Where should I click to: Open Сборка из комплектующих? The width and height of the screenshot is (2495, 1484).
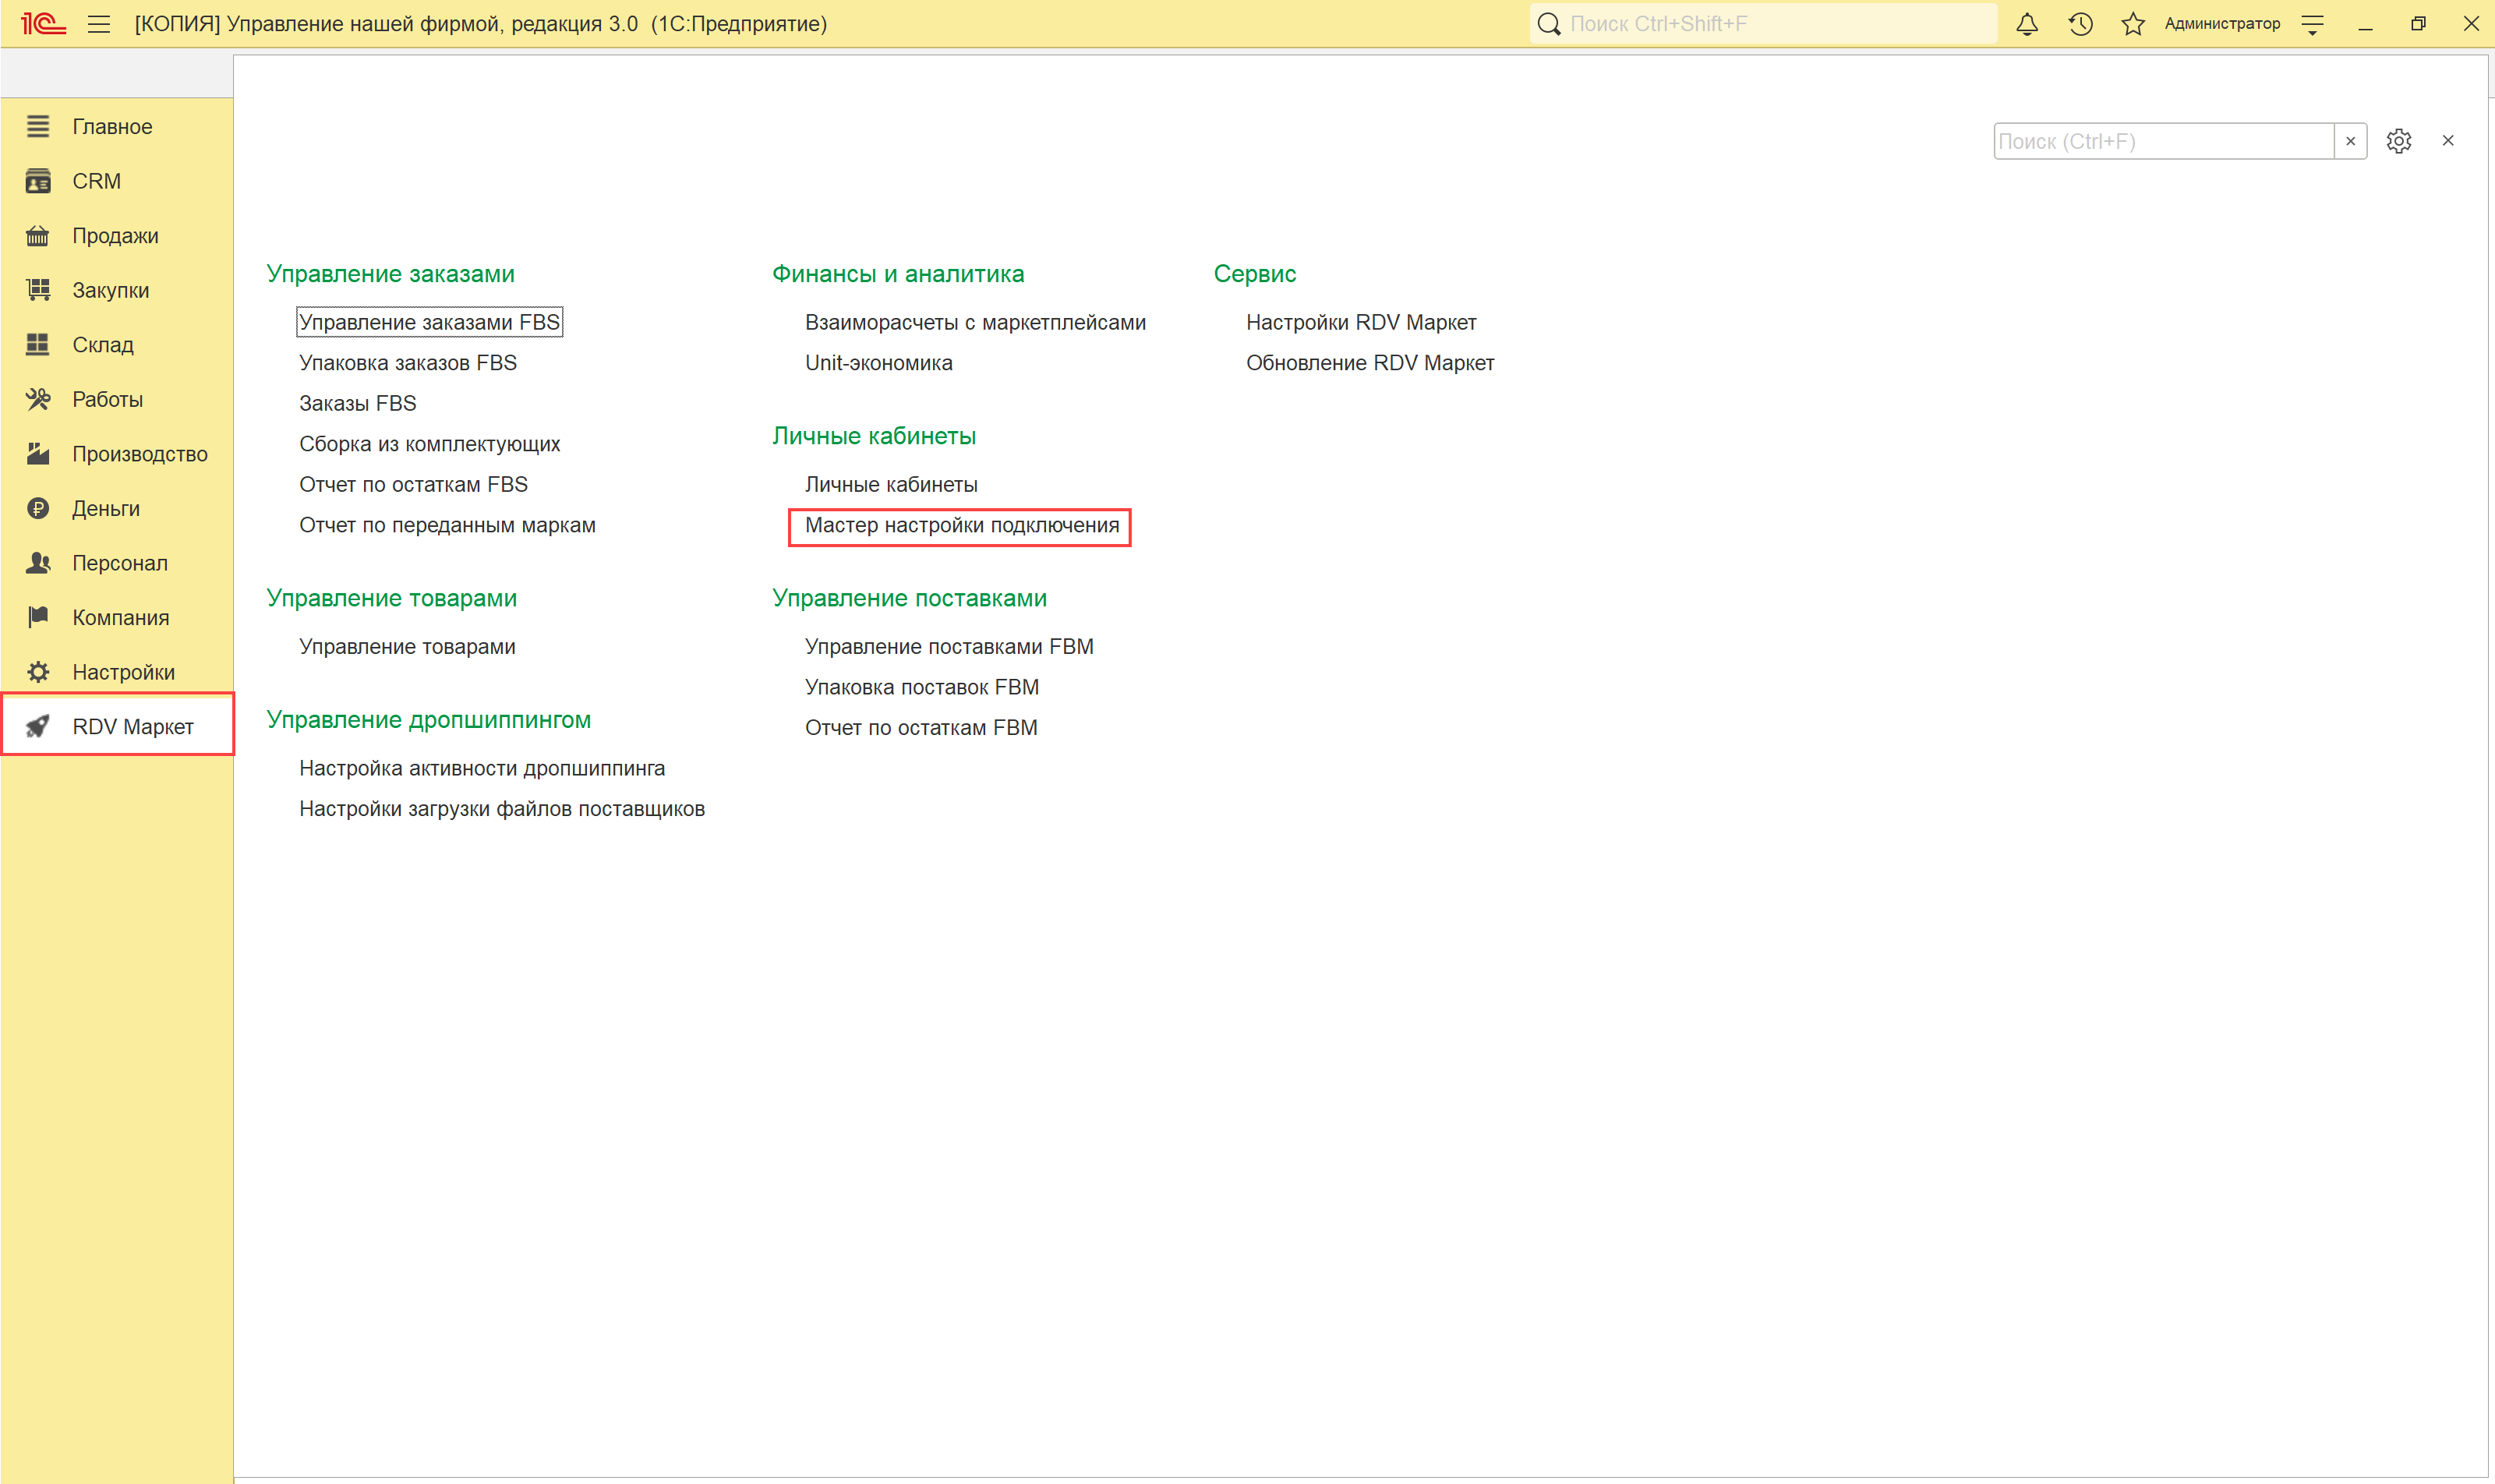coord(430,444)
